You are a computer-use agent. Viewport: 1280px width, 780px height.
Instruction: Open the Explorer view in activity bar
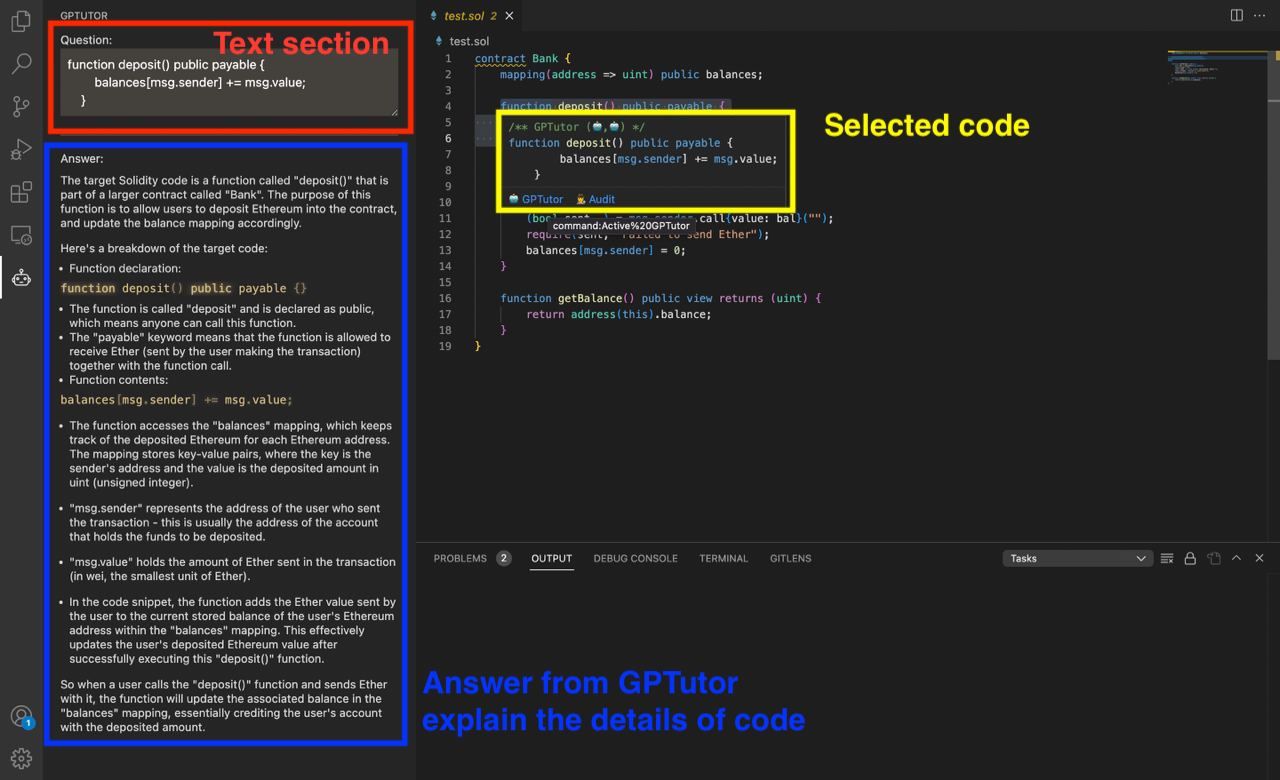coord(21,21)
